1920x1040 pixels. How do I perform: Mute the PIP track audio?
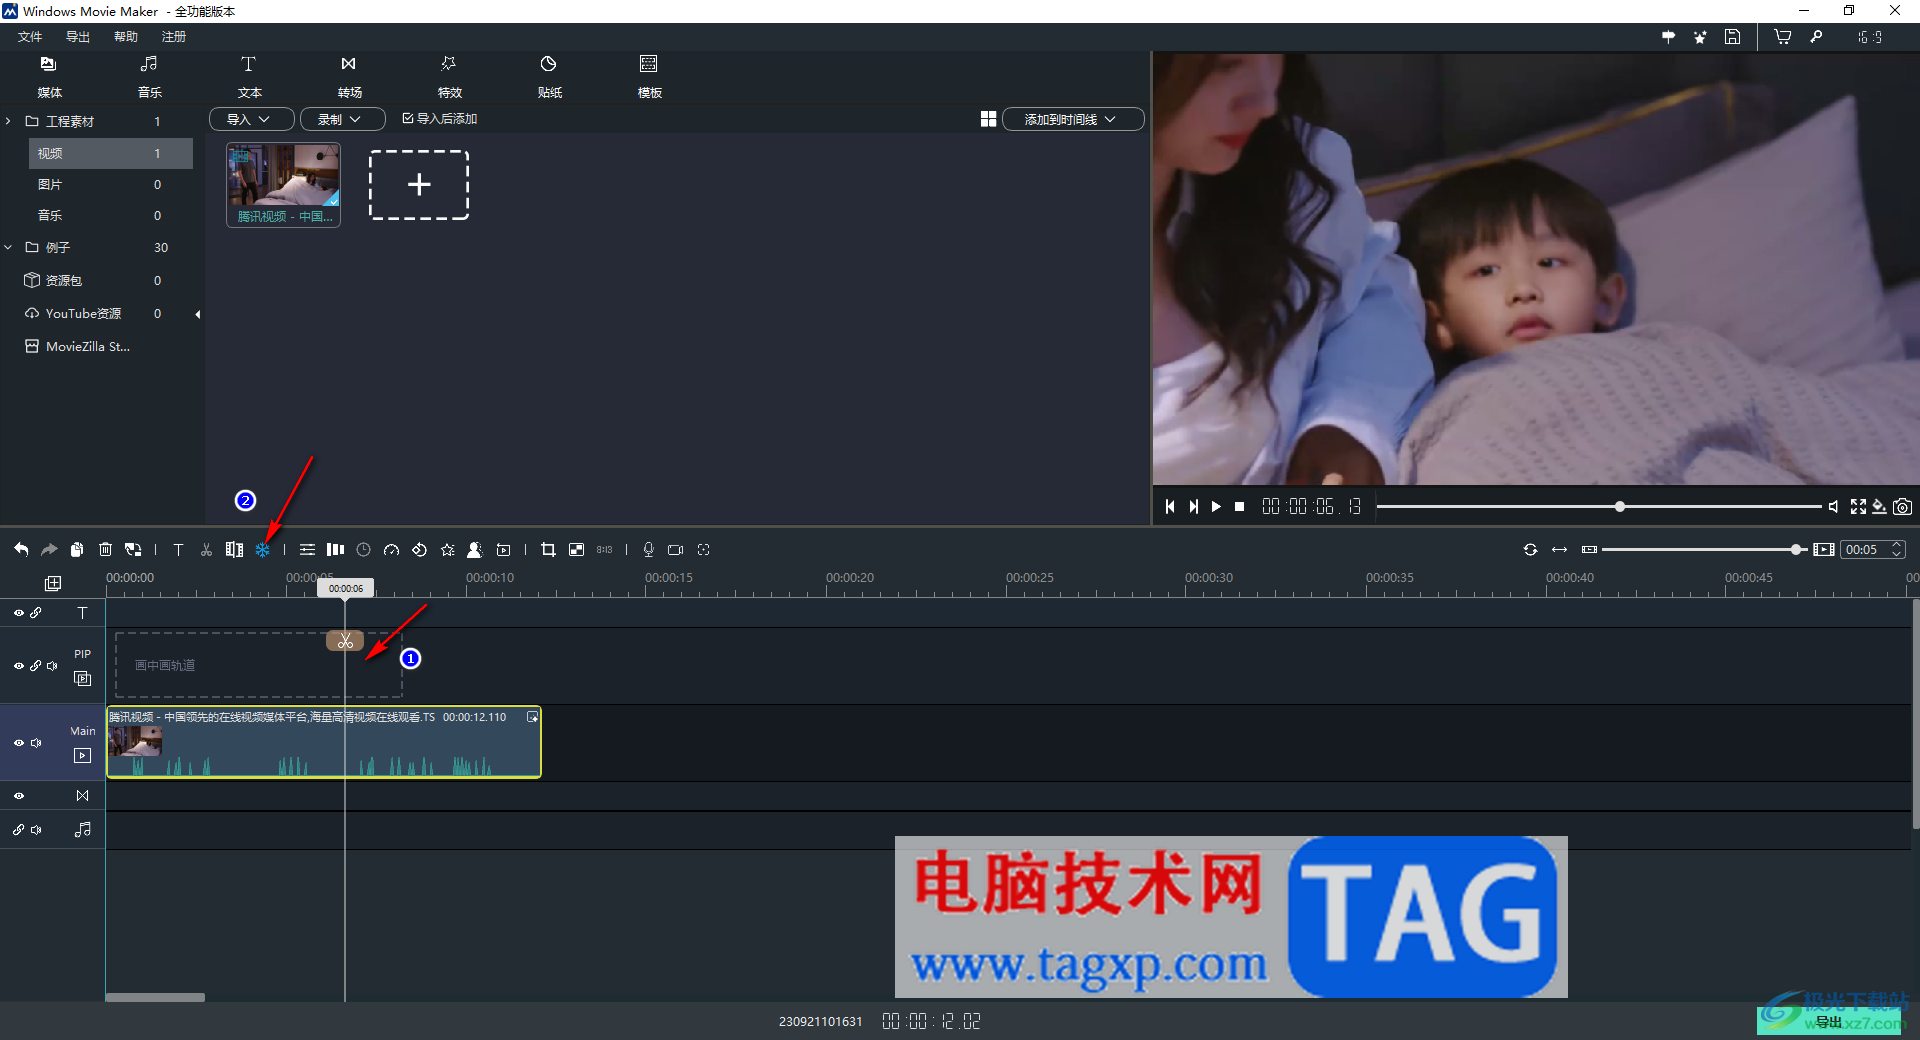point(52,666)
